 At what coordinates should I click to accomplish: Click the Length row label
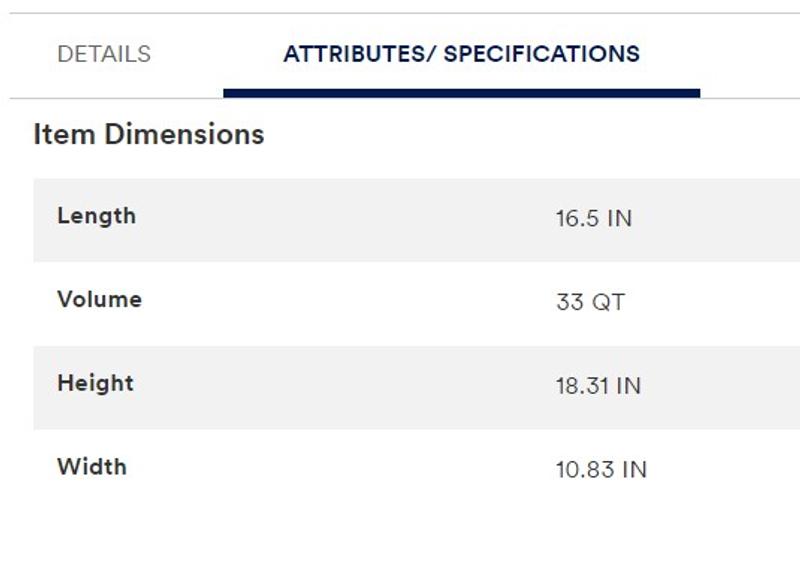pos(96,216)
